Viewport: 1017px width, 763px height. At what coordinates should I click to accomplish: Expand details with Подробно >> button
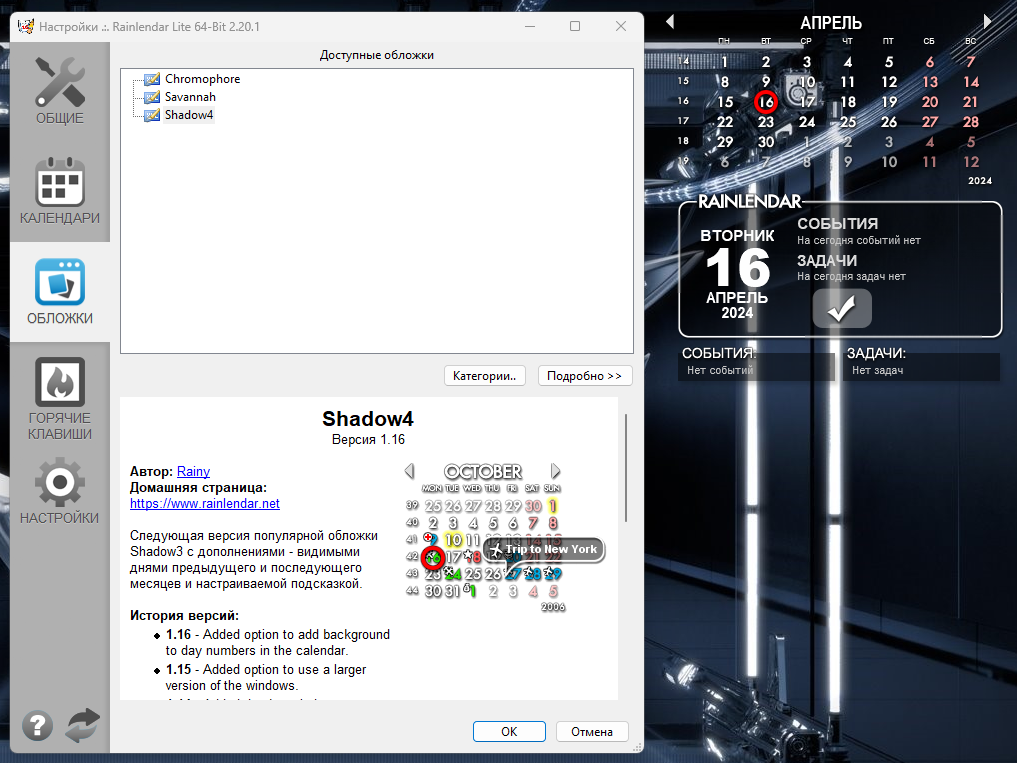[x=584, y=376]
